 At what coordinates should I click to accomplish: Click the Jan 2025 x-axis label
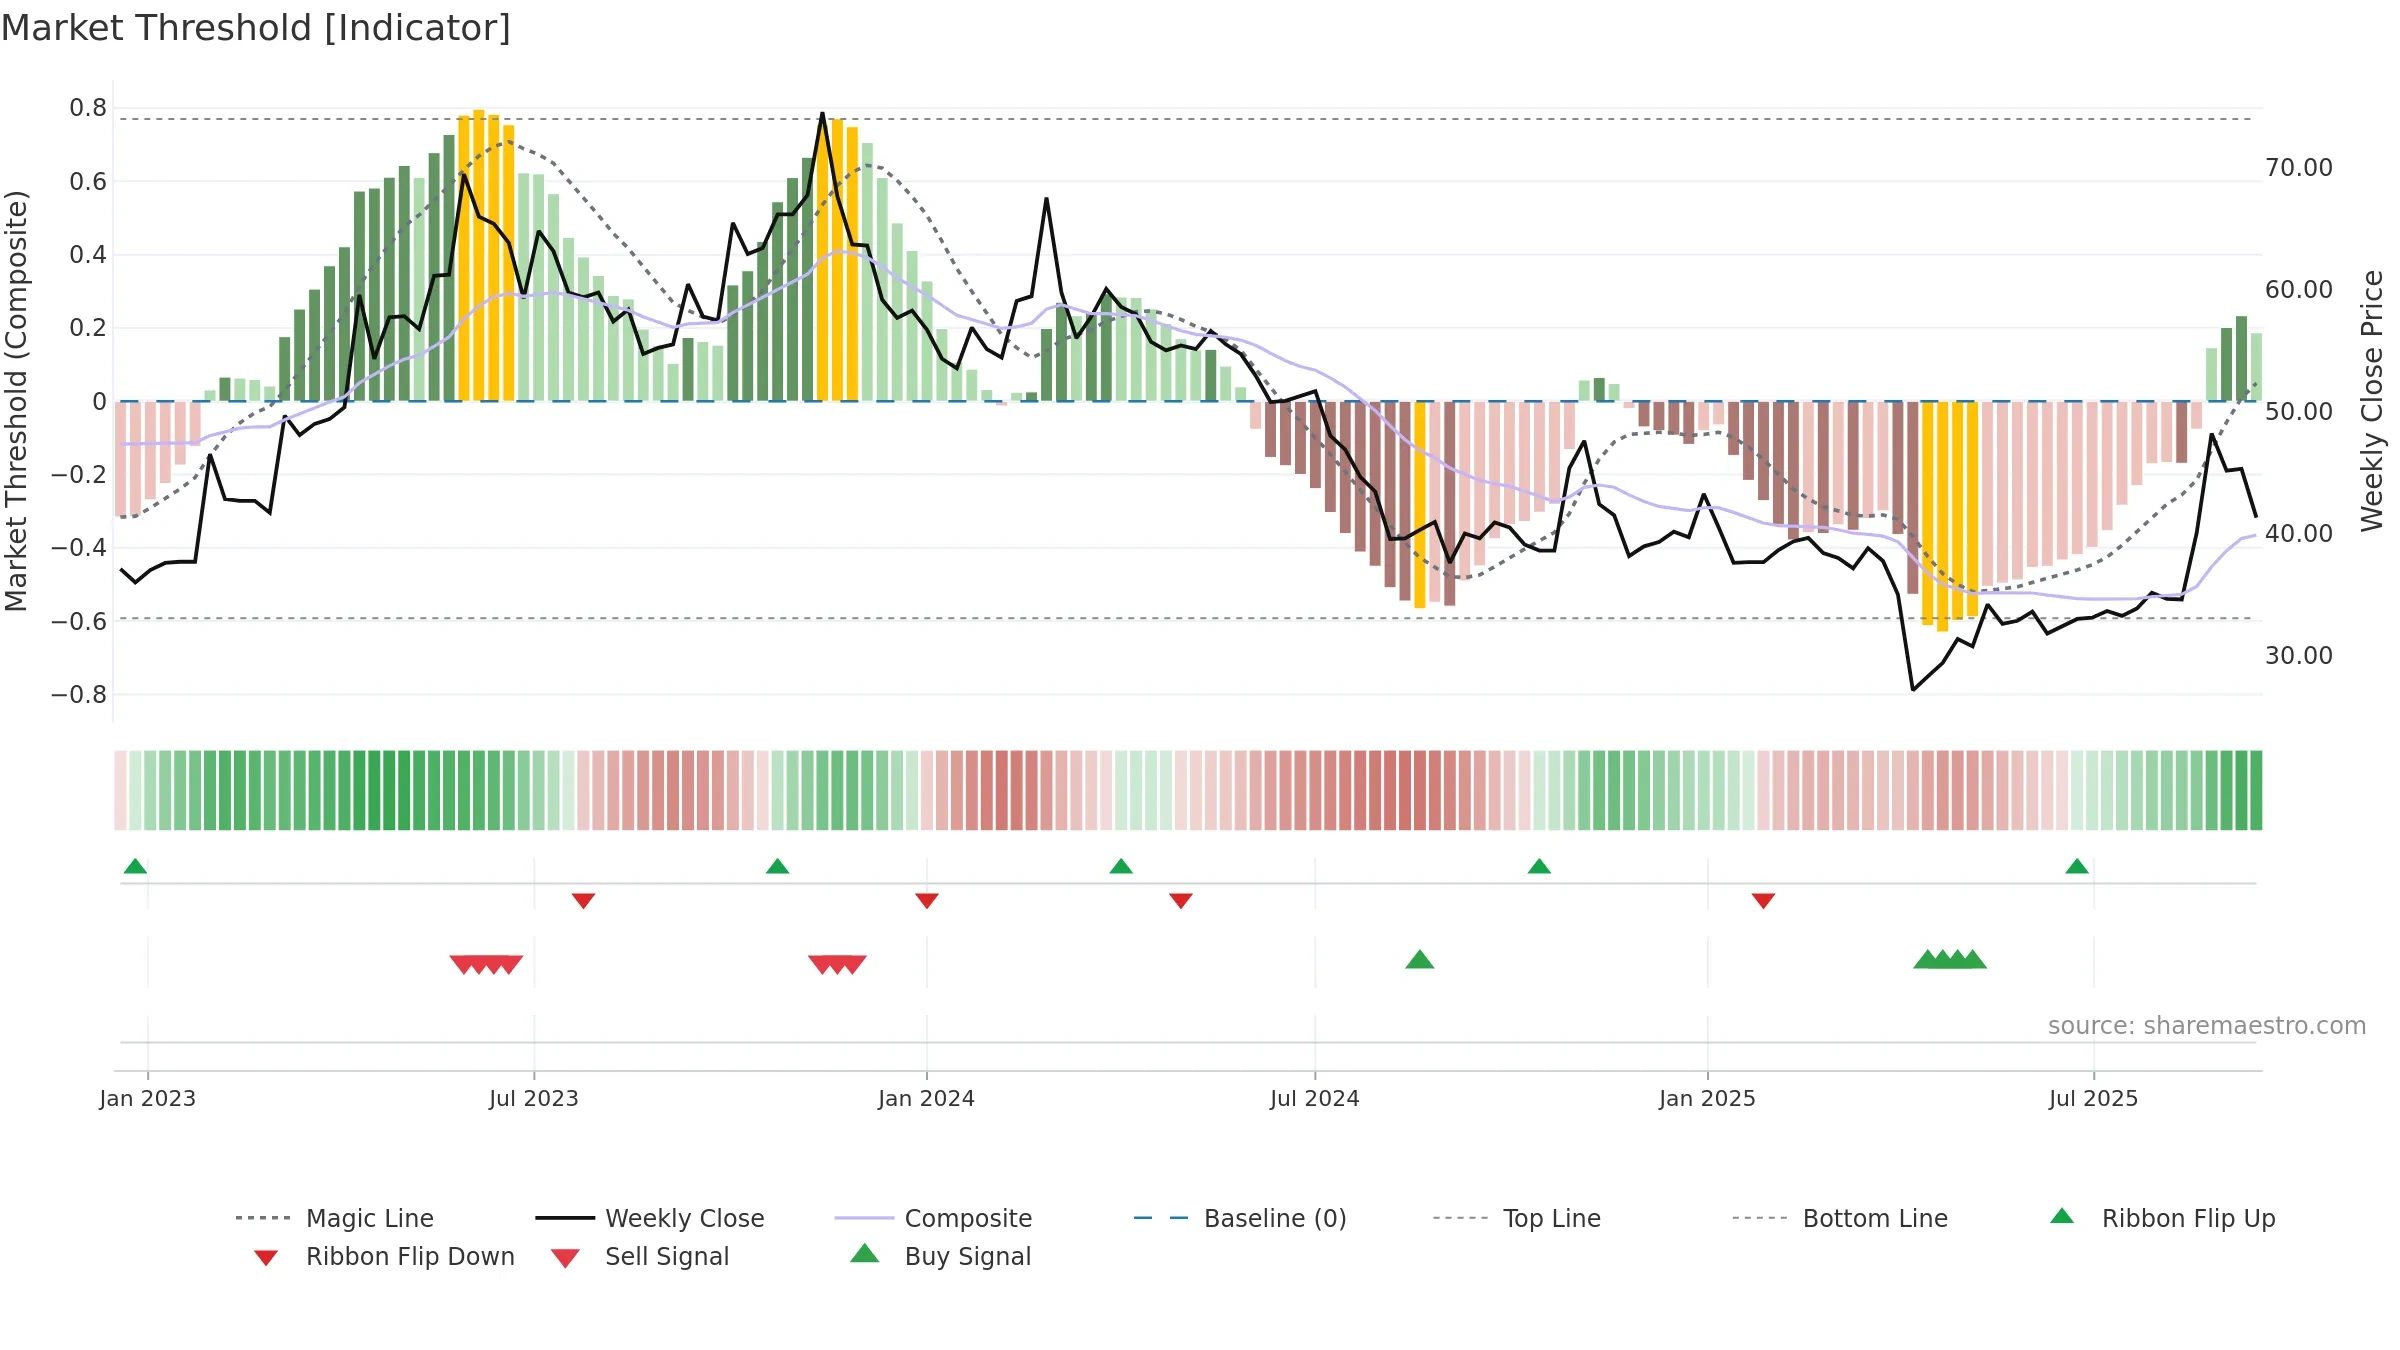(1708, 1098)
